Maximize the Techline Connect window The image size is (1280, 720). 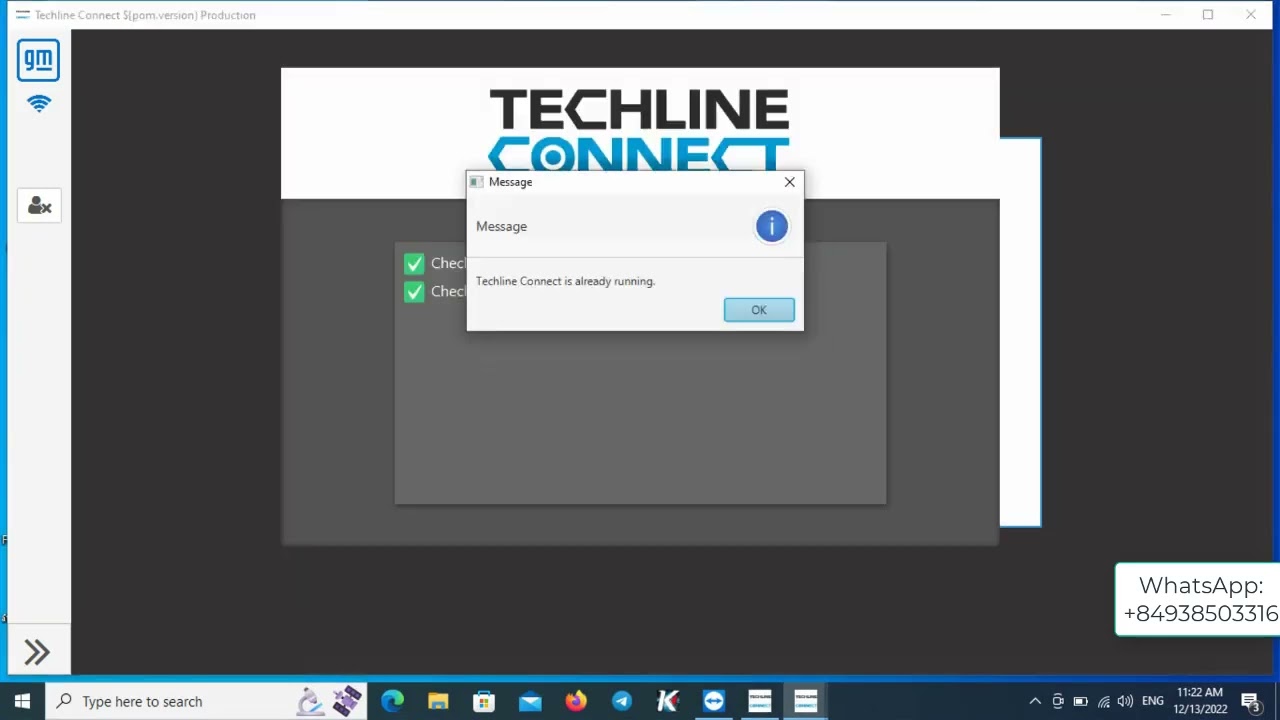tap(1208, 15)
